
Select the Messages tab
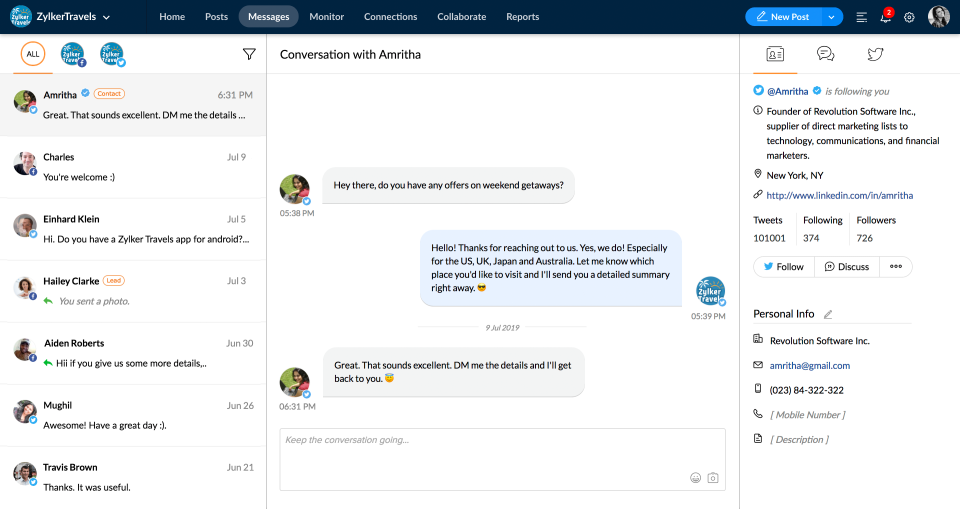(x=269, y=17)
